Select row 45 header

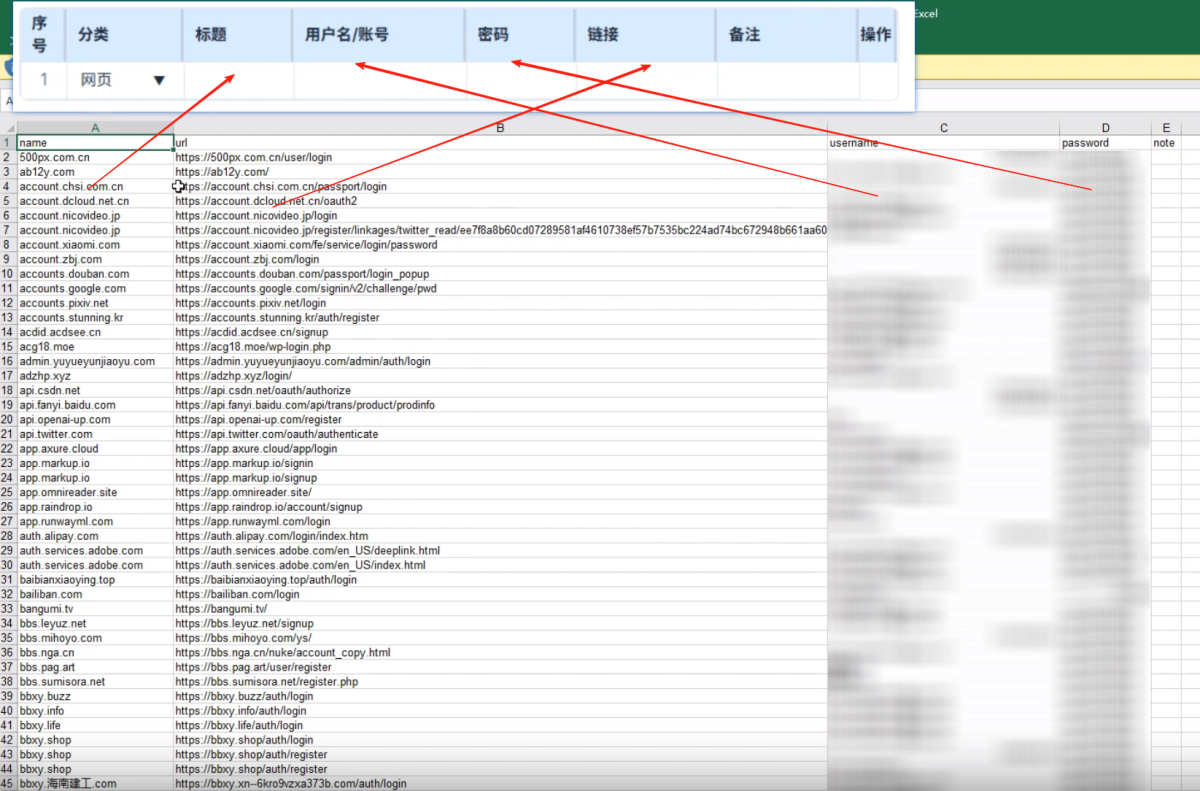[x=8, y=784]
